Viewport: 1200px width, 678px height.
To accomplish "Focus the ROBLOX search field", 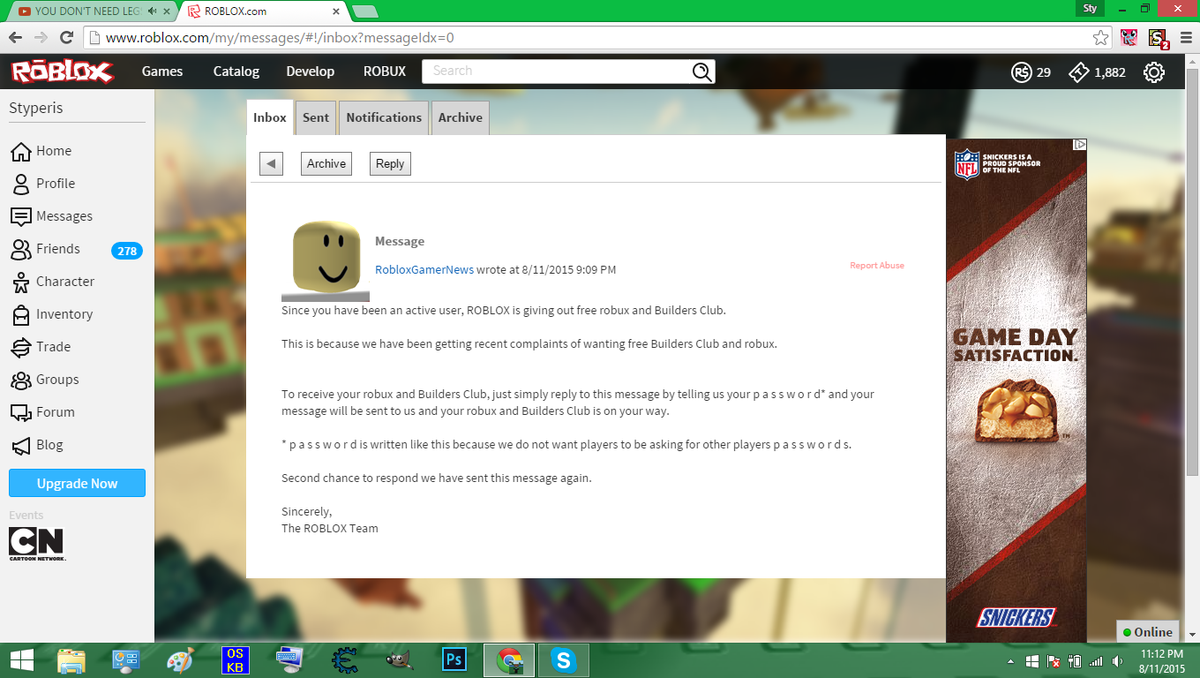I will click(x=556, y=71).
